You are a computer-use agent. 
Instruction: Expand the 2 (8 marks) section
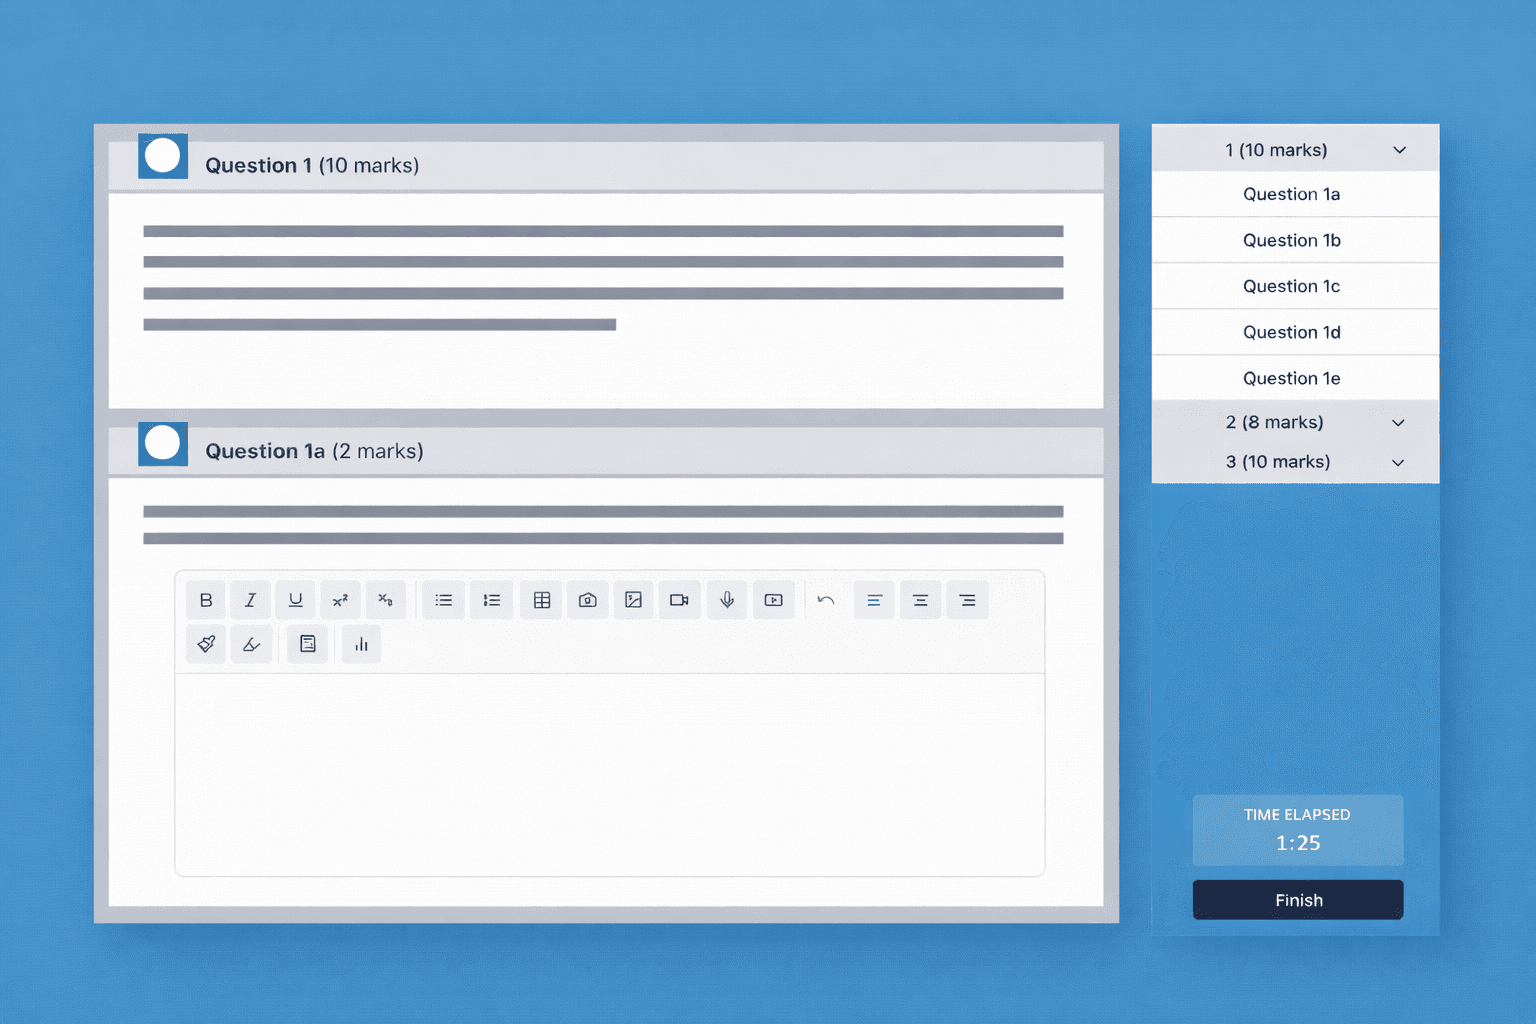1397,422
